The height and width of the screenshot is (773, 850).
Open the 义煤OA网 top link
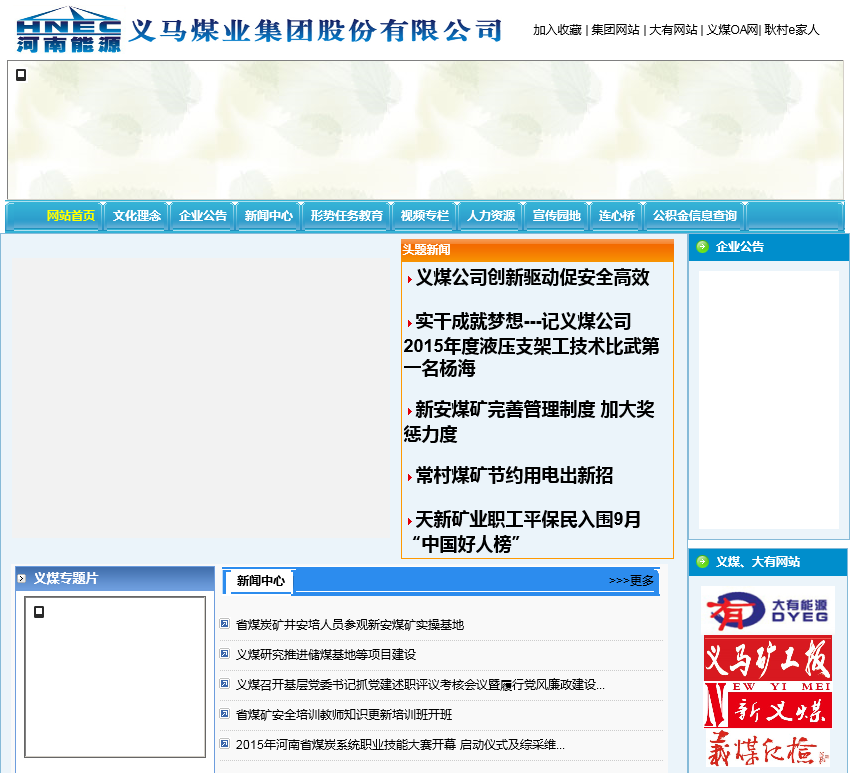732,30
